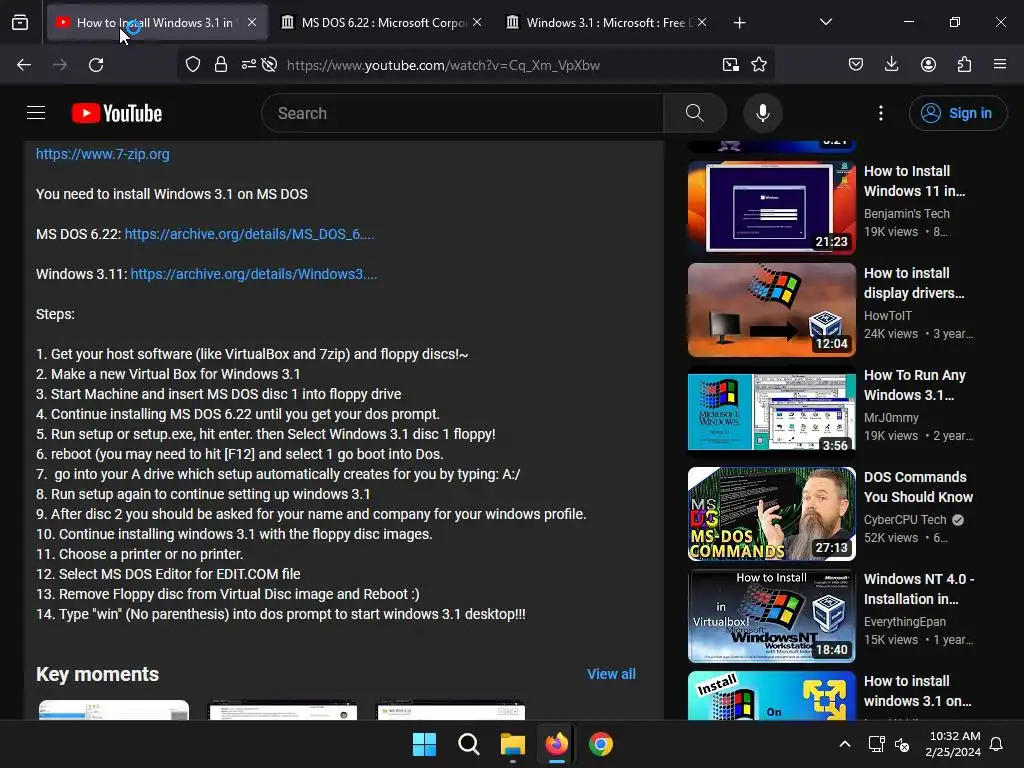The width and height of the screenshot is (1024, 768).
Task: Open the third key moment thumbnail
Action: tap(451, 710)
